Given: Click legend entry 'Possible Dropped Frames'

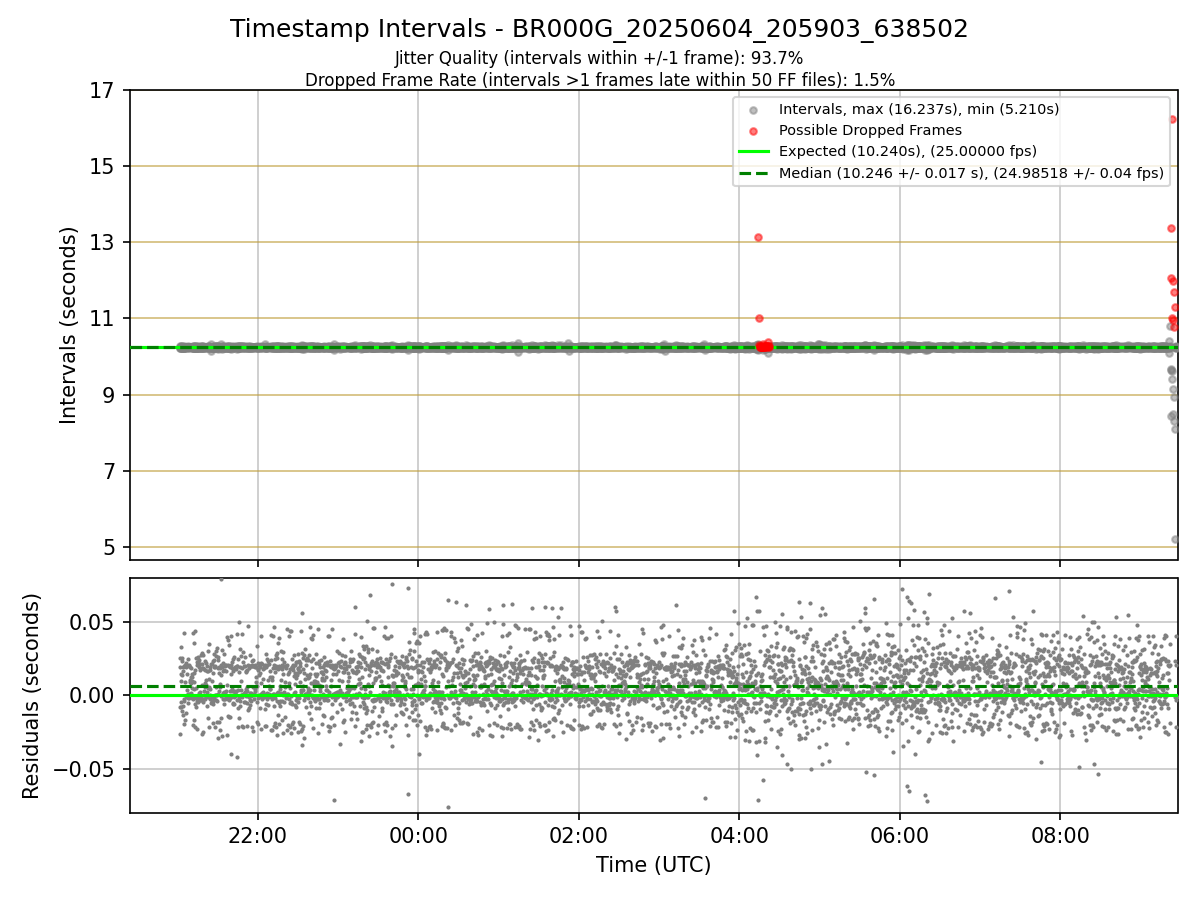Looking at the screenshot, I should (x=870, y=130).
